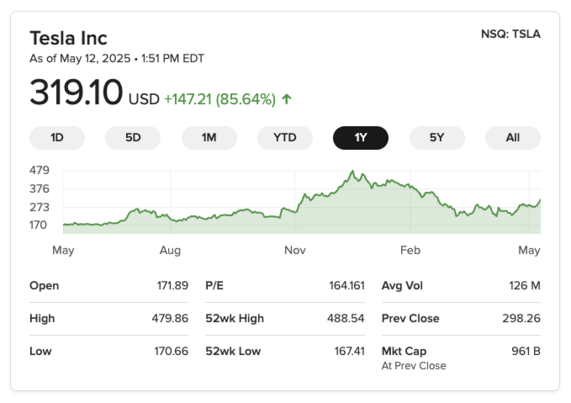Screen dimensions: 571x403
Task: Click the High value 479.86
Action: point(170,318)
